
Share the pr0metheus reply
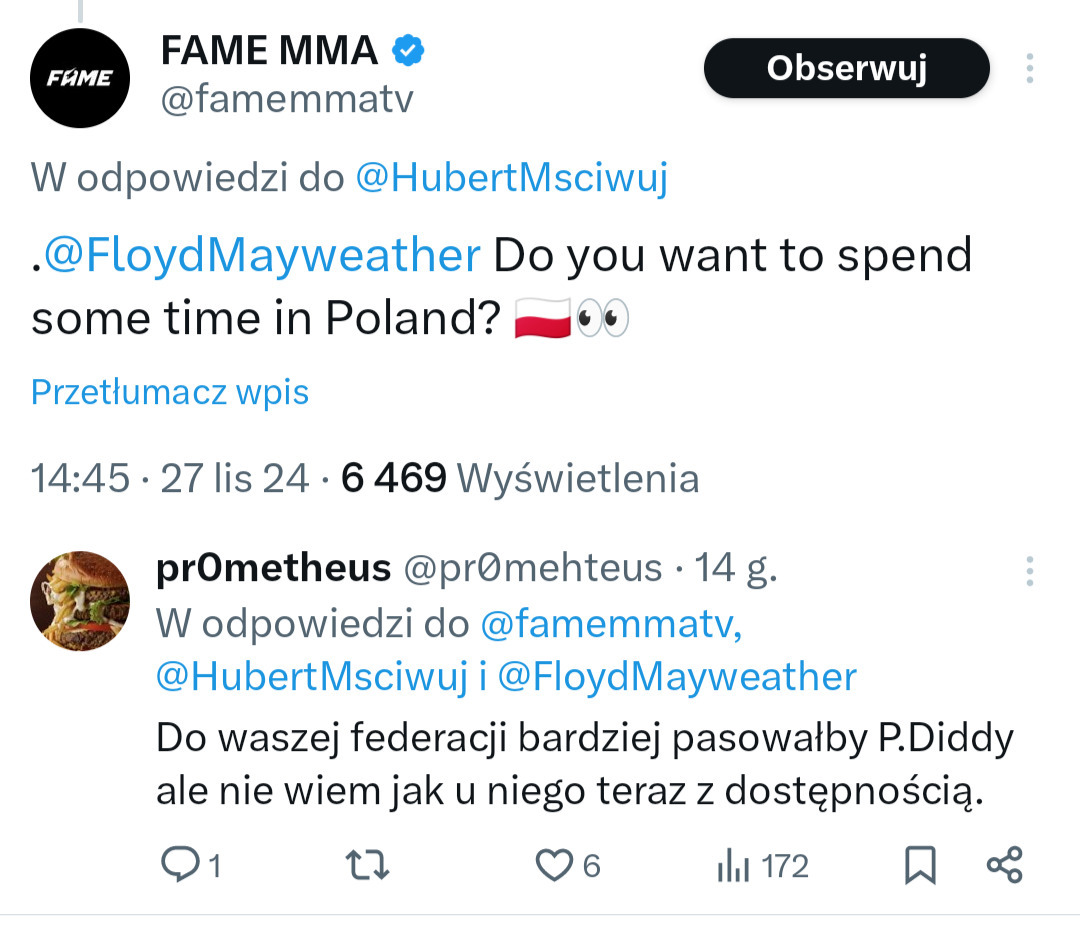coord(1004,865)
